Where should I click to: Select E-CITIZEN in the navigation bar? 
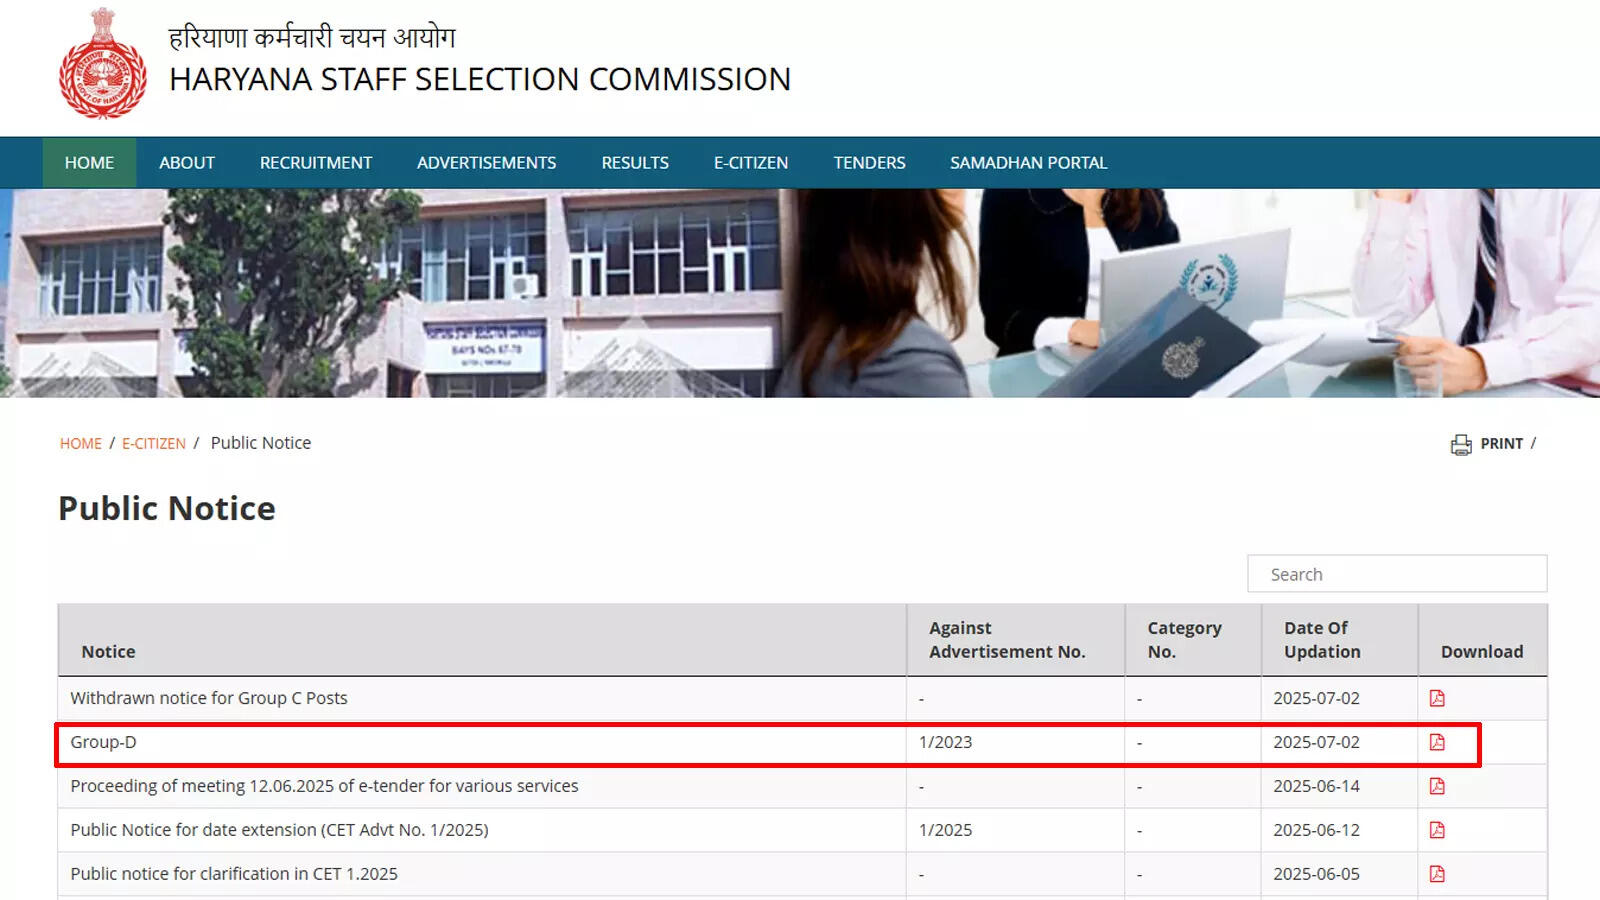tap(751, 163)
